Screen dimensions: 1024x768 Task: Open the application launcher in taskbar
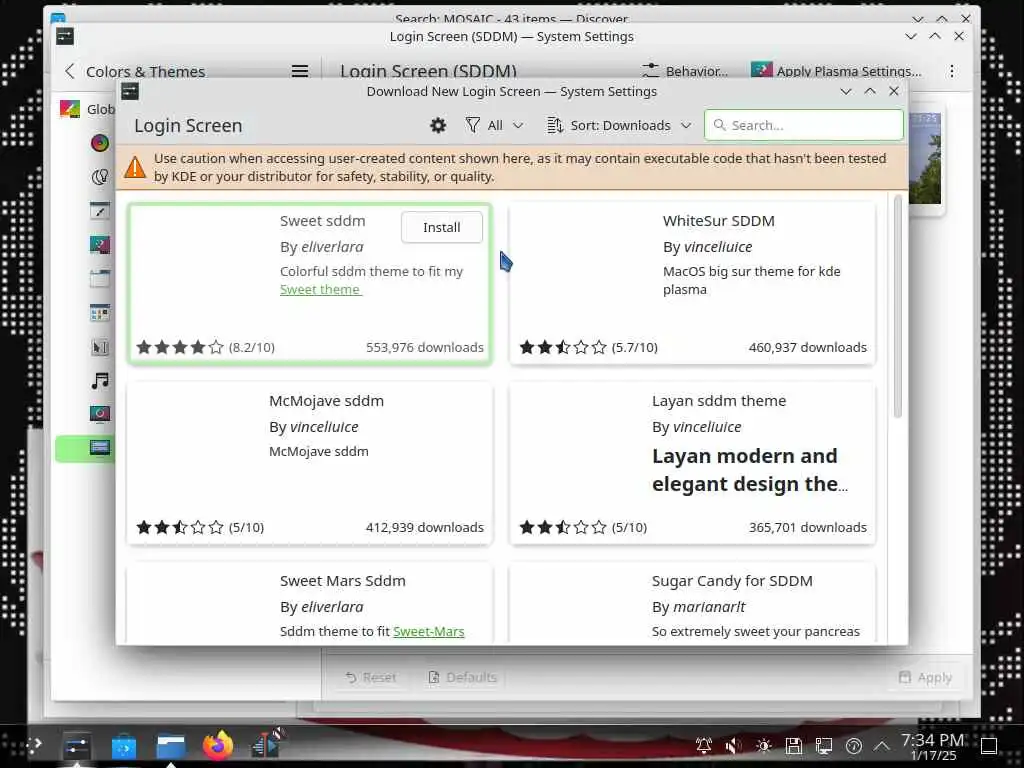pyautogui.click(x=34, y=744)
